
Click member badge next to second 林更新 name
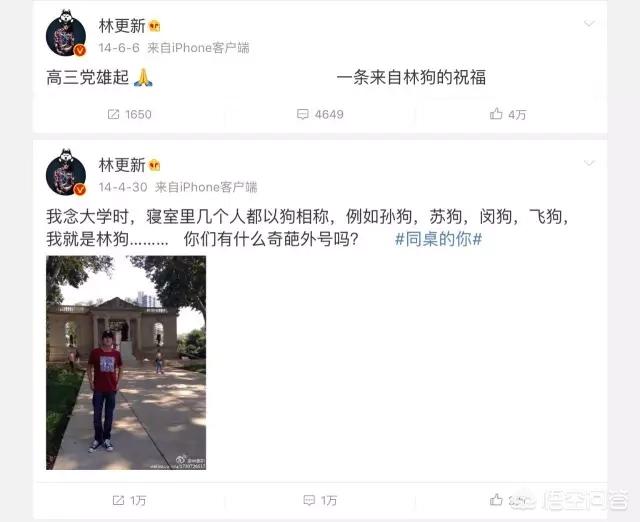(155, 166)
